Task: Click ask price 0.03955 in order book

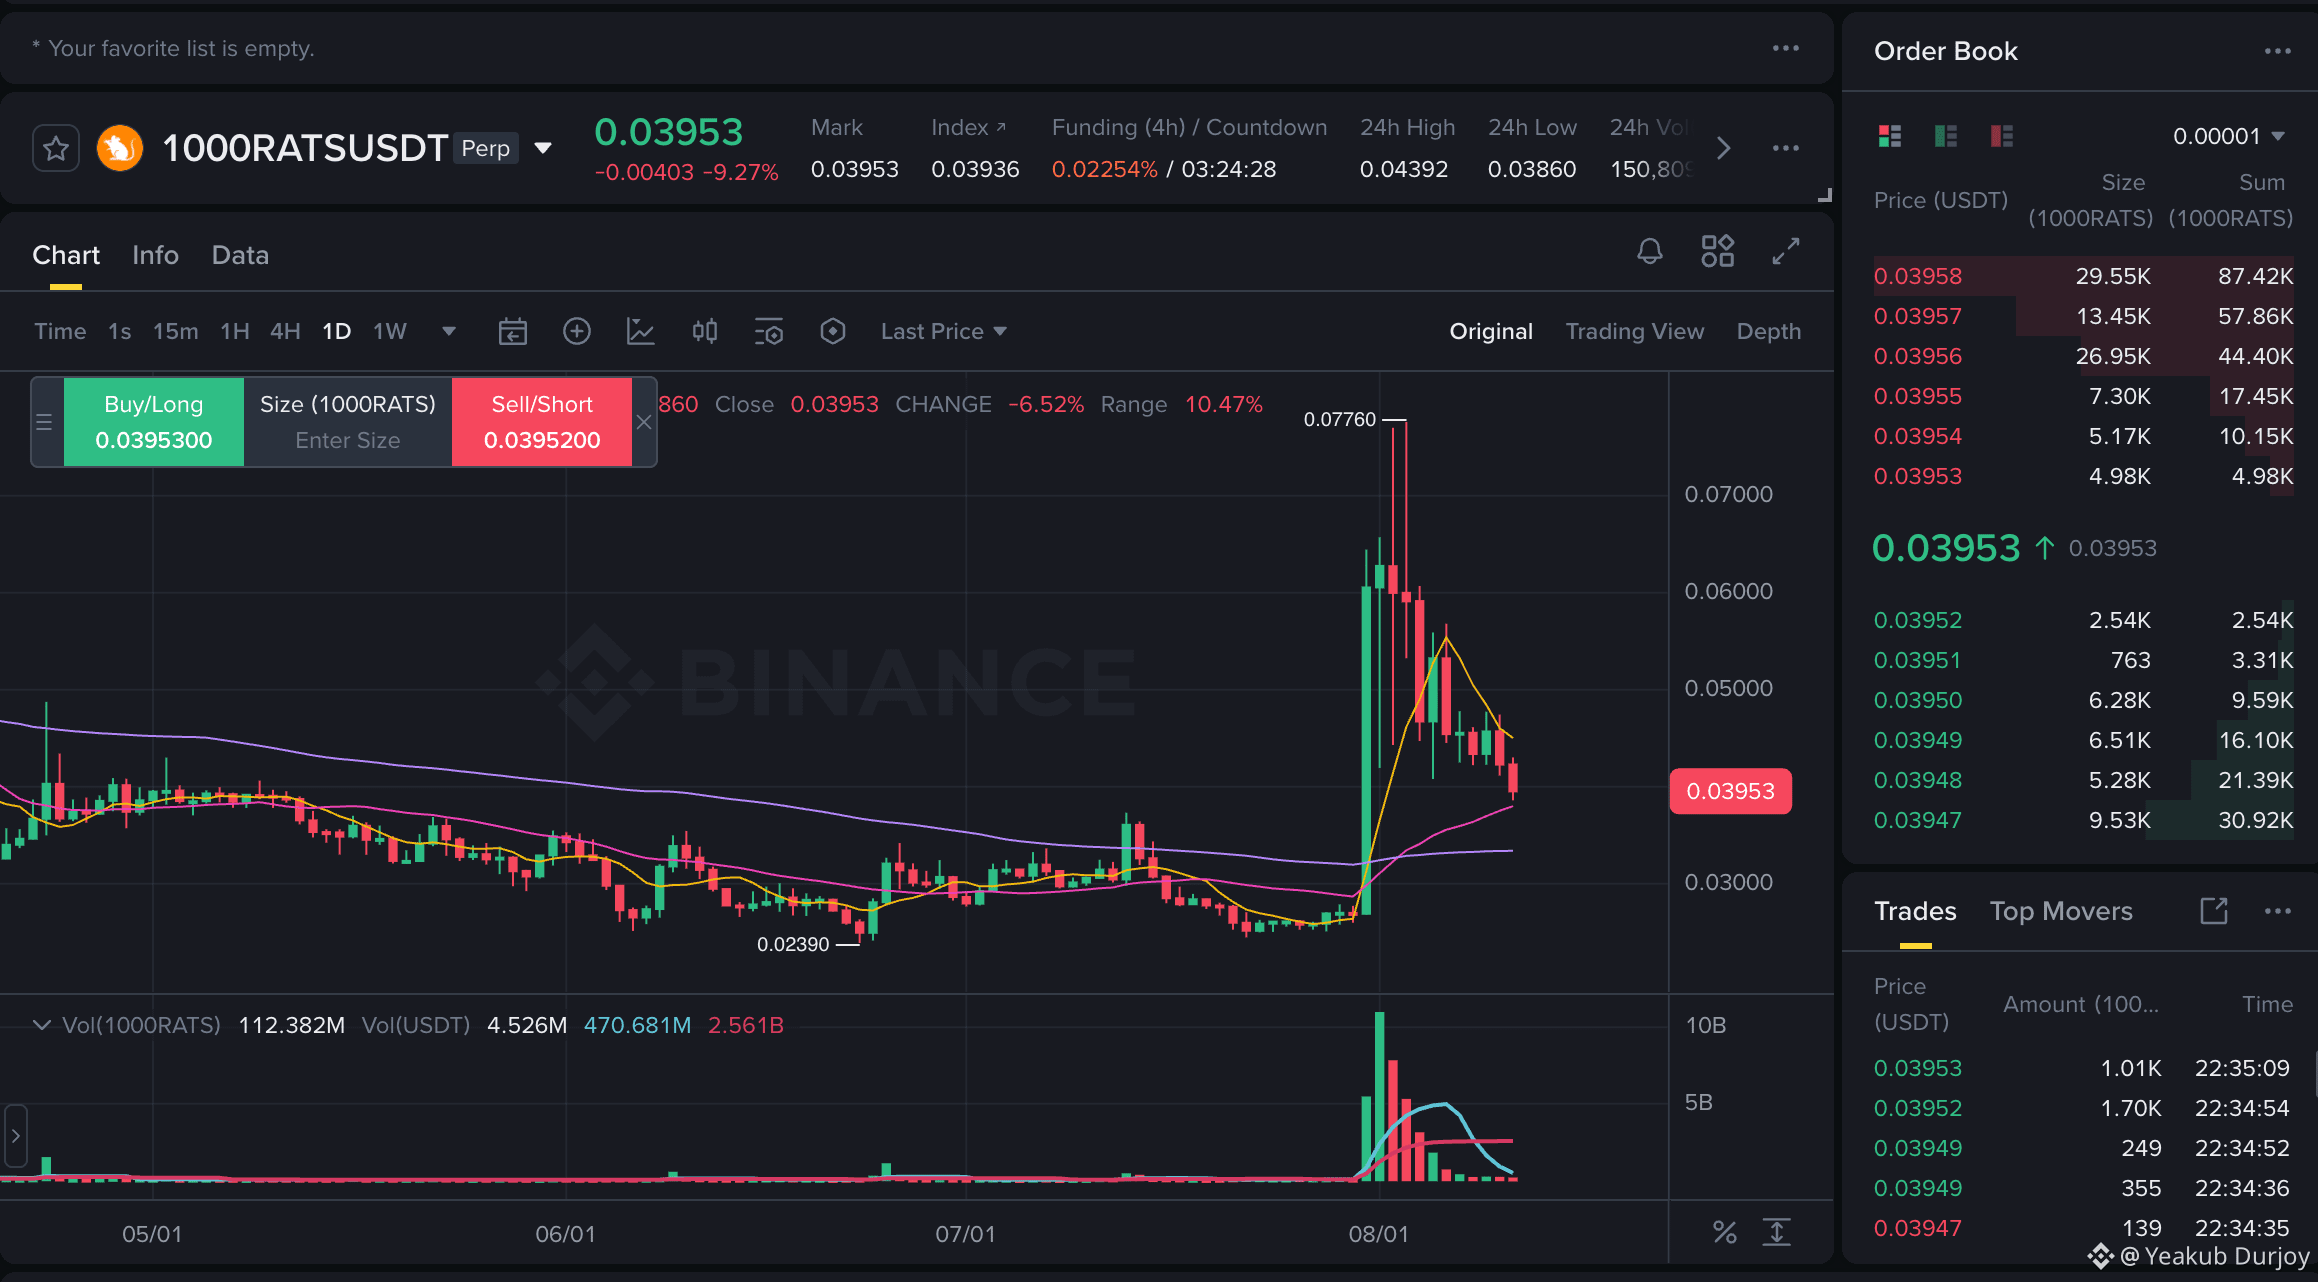Action: [1918, 396]
